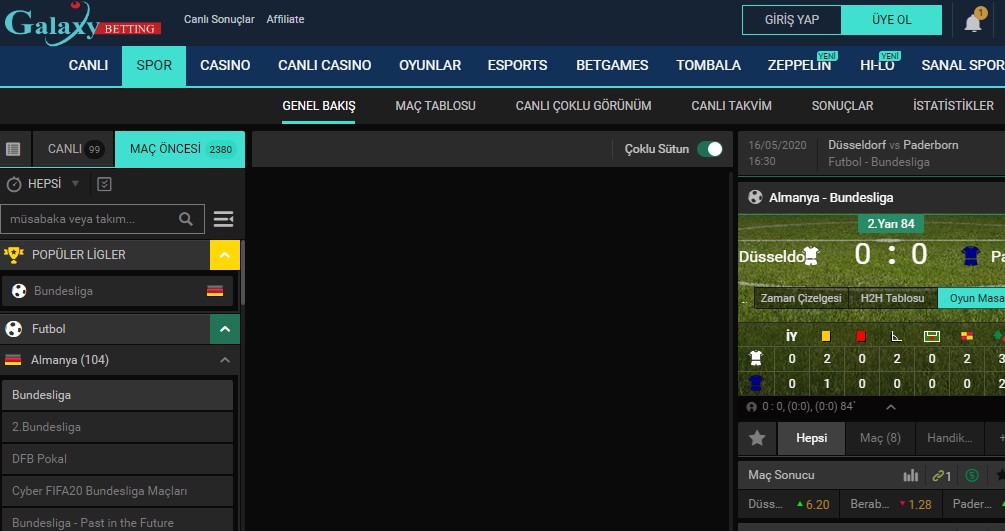This screenshot has width=1005, height=531.
Task: Click the favorites star tab beside Hepsi
Action: pos(757,438)
